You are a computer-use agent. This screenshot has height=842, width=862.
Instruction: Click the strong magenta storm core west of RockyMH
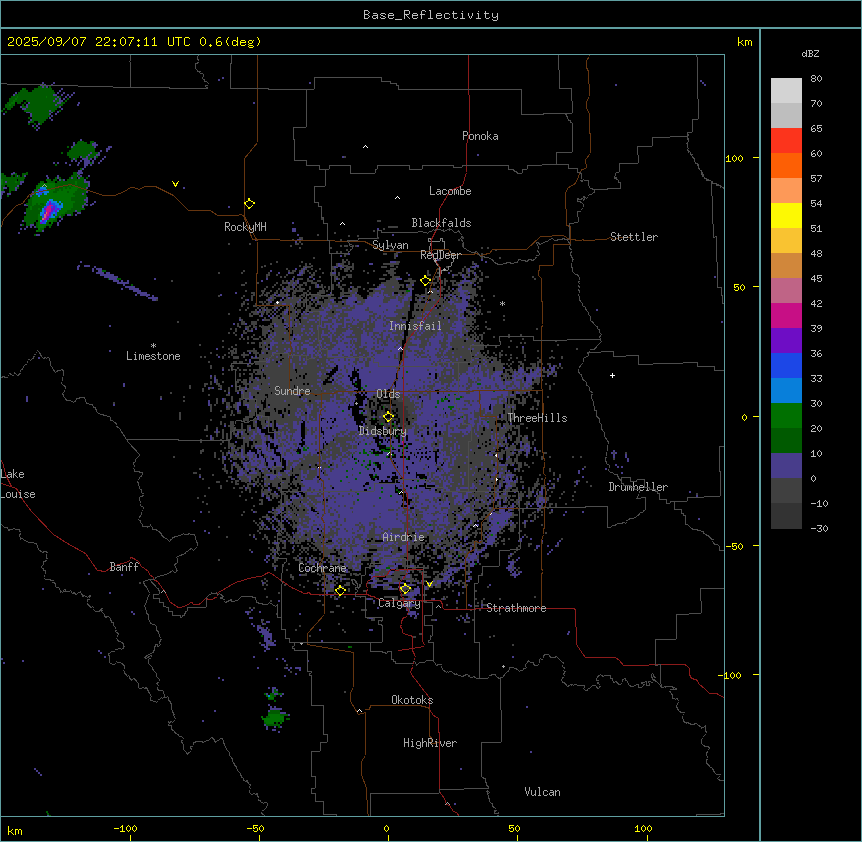[x=50, y=210]
